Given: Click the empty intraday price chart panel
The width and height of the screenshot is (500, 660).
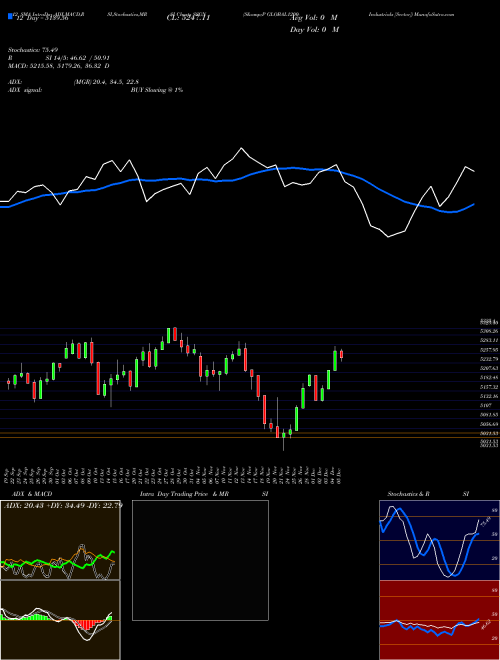Looking at the screenshot, I should coord(200,560).
